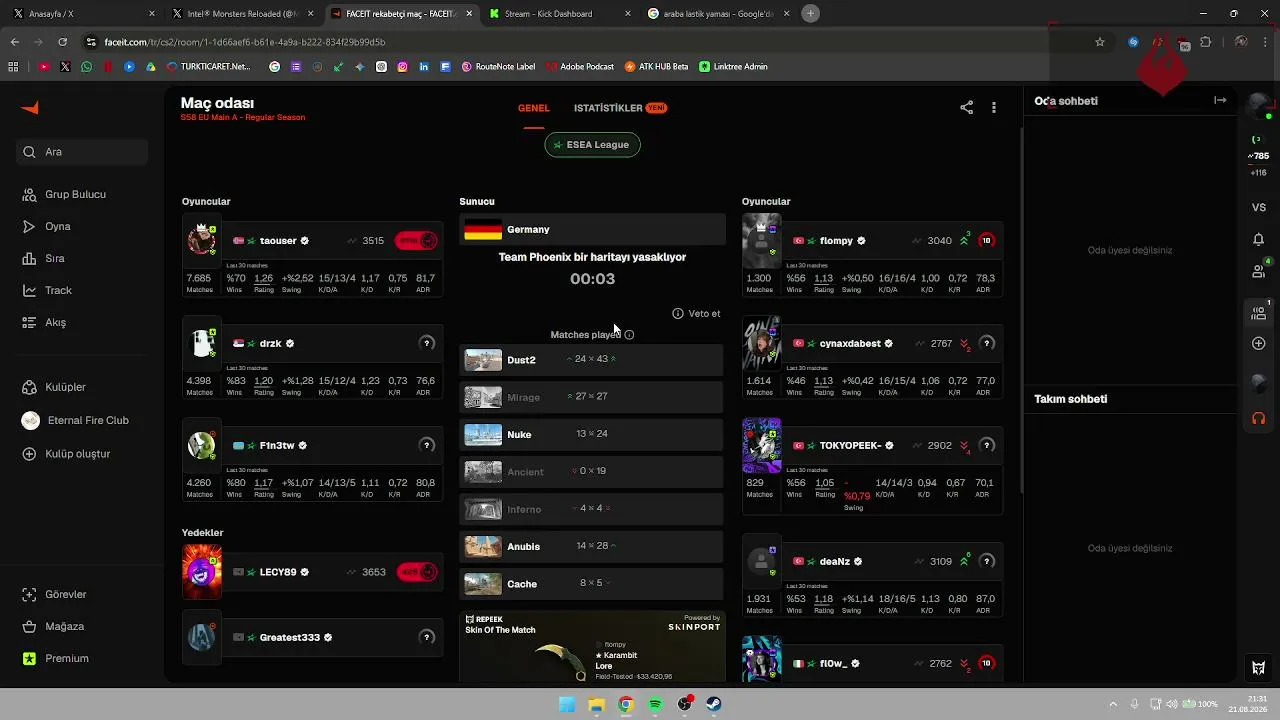1280x720 pixels.
Task: Click the orange headset support icon
Action: [x=1259, y=419]
